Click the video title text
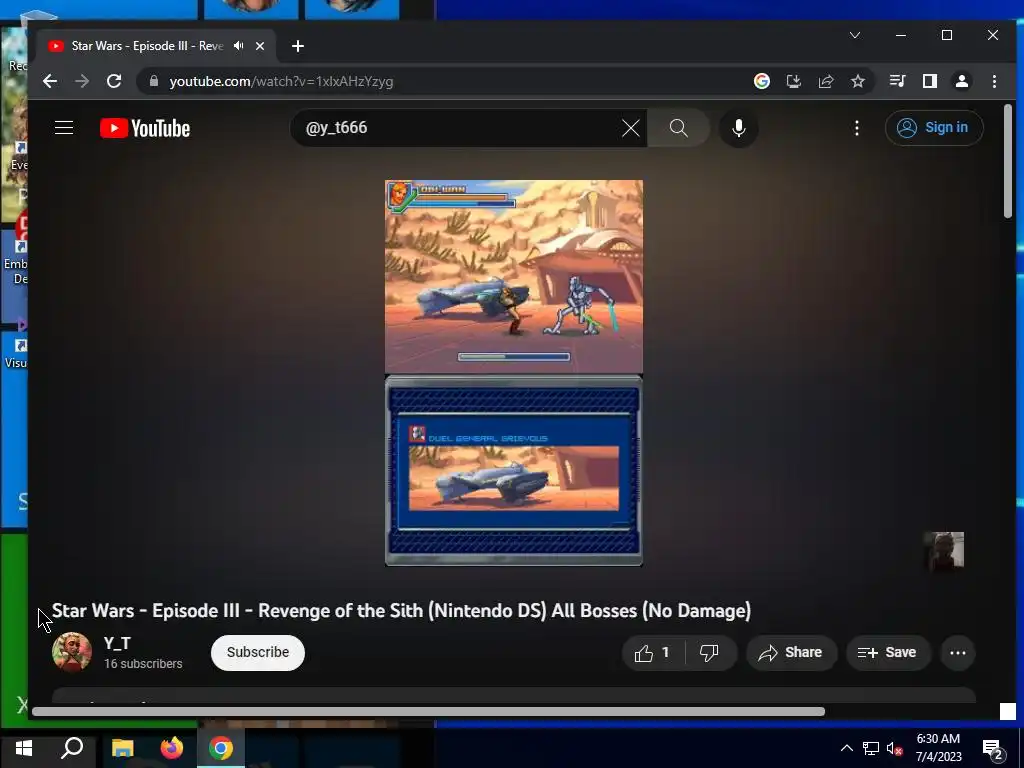 401,611
